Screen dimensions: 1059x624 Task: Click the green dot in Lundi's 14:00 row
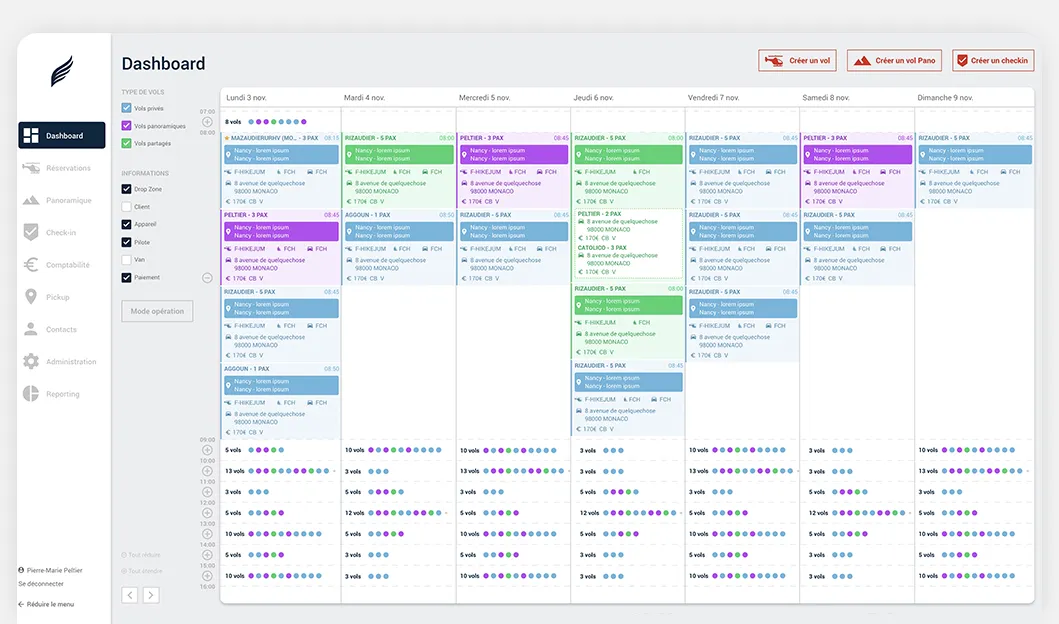tap(274, 555)
